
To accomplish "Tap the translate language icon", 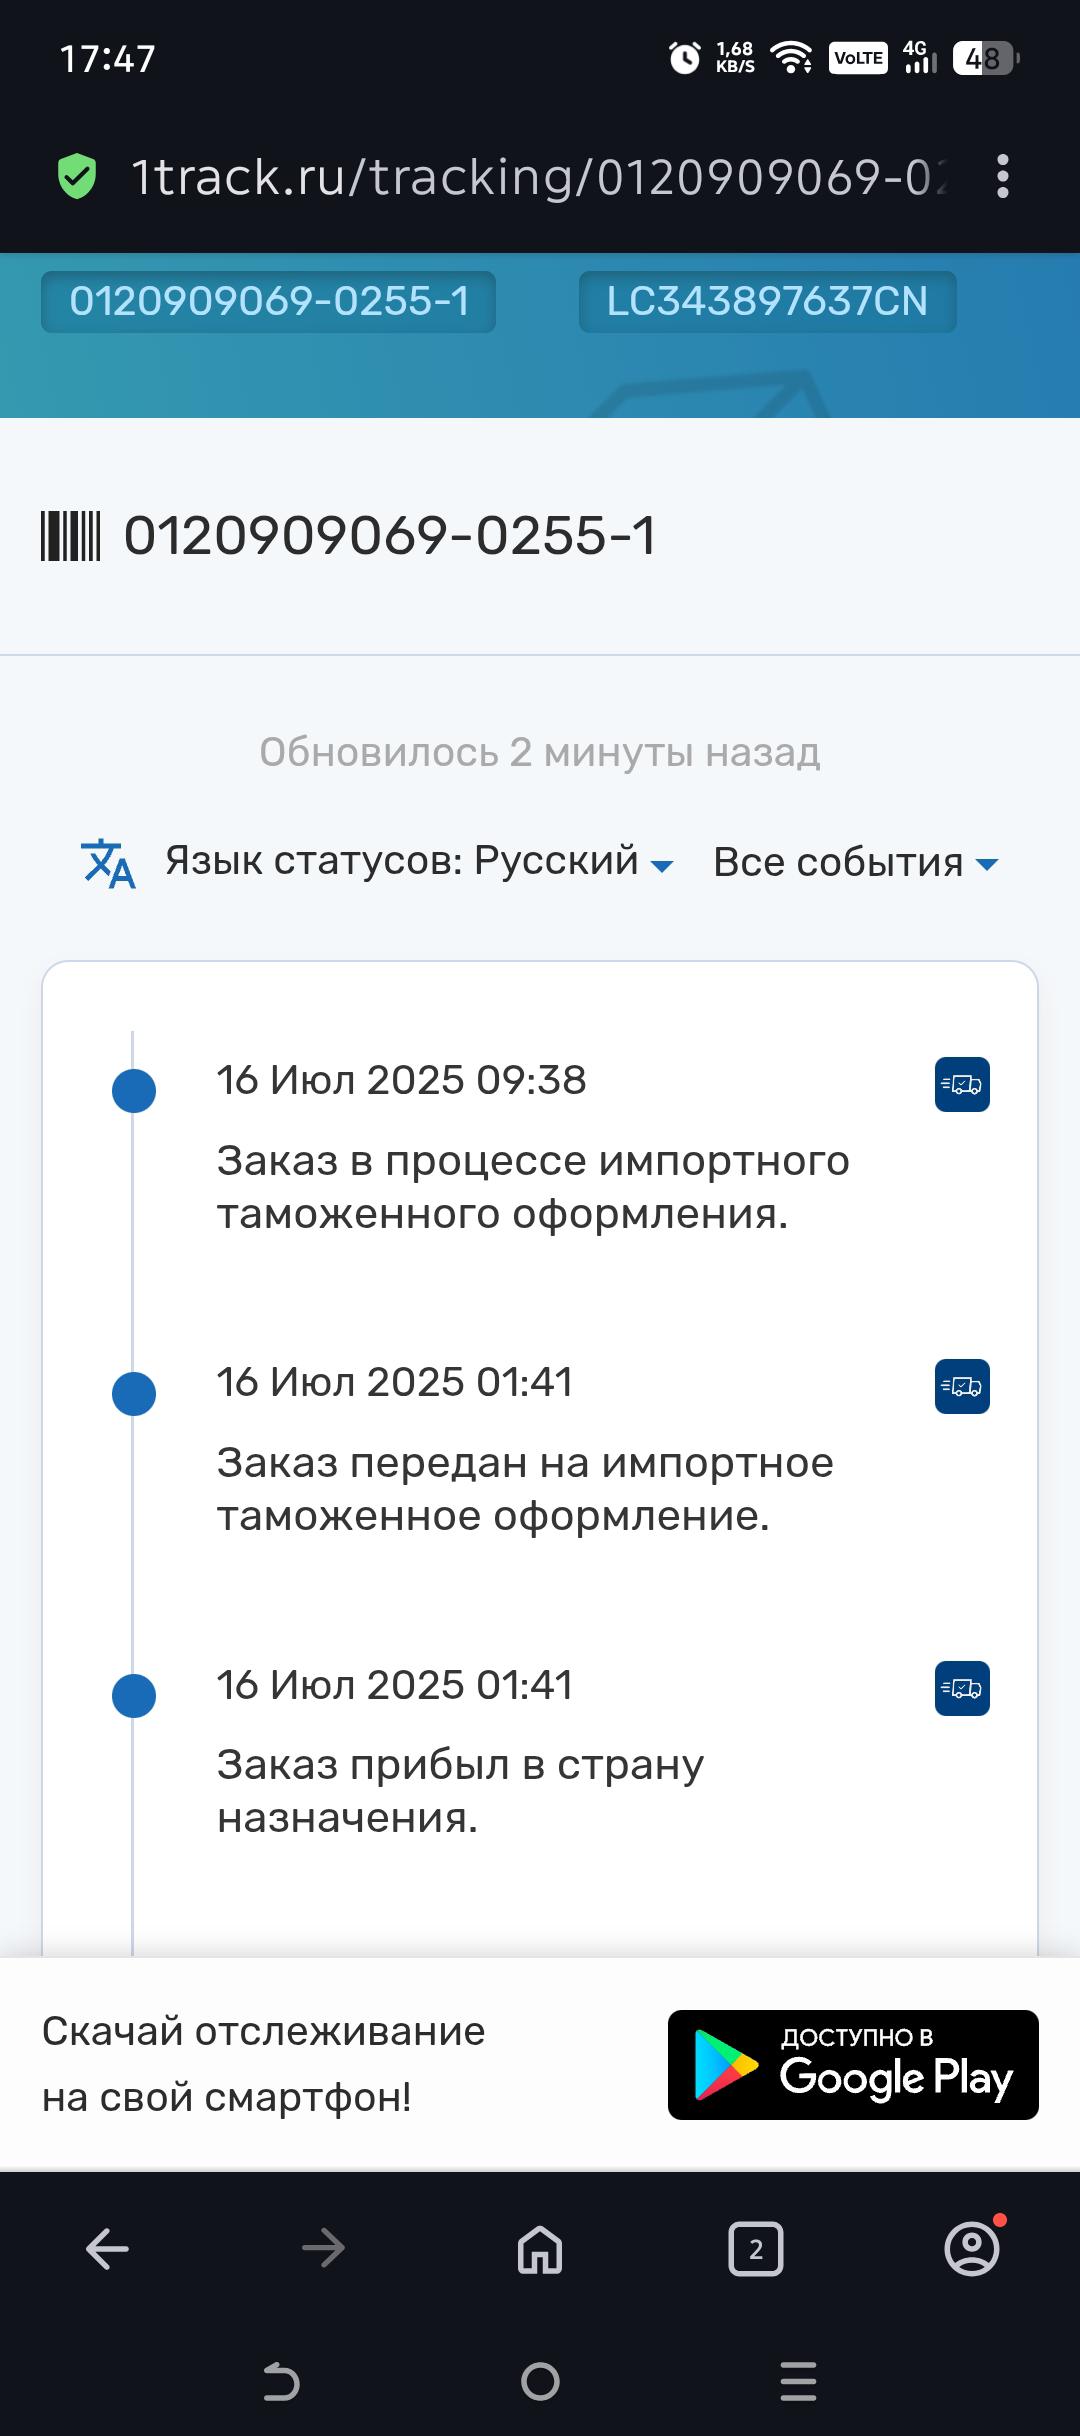I will pyautogui.click(x=108, y=863).
